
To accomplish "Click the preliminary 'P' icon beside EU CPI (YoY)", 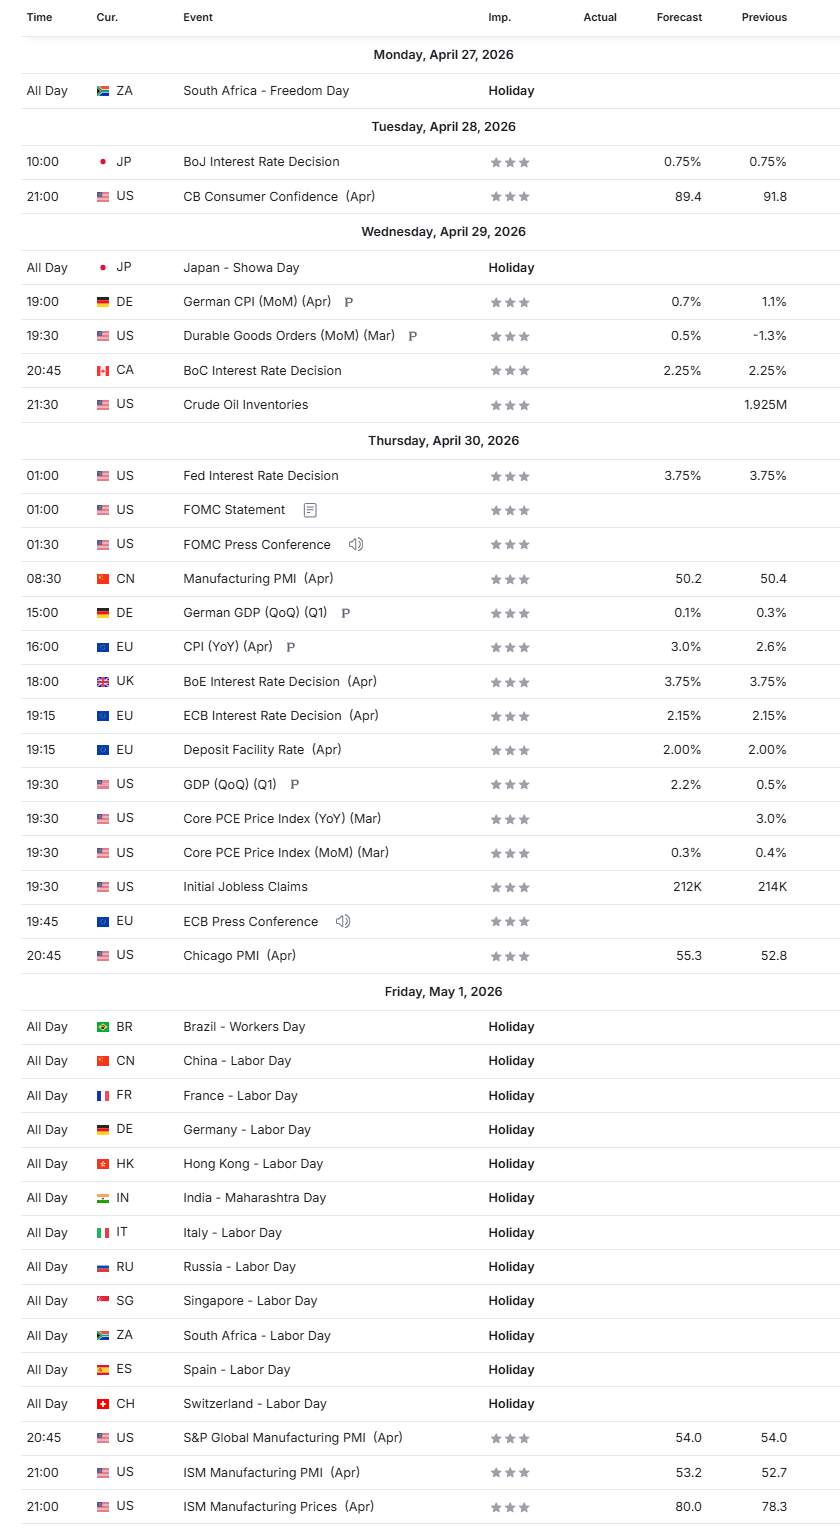I will (290, 647).
